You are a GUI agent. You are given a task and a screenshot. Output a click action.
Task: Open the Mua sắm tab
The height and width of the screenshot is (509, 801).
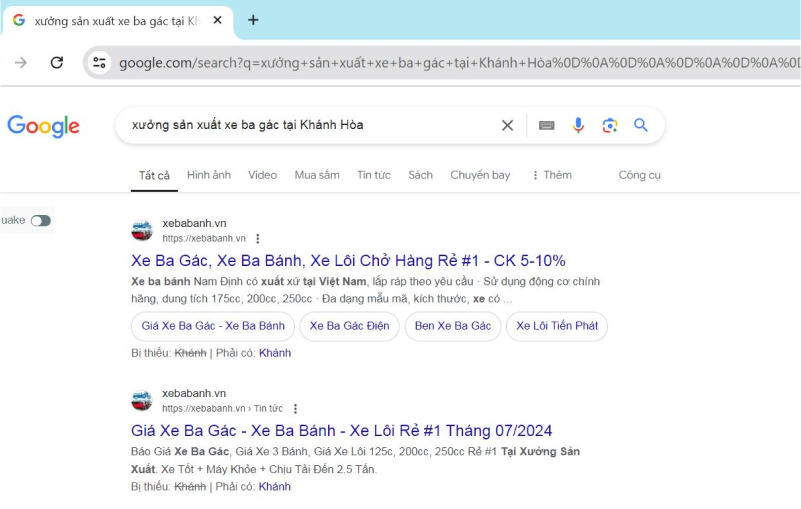(317, 175)
